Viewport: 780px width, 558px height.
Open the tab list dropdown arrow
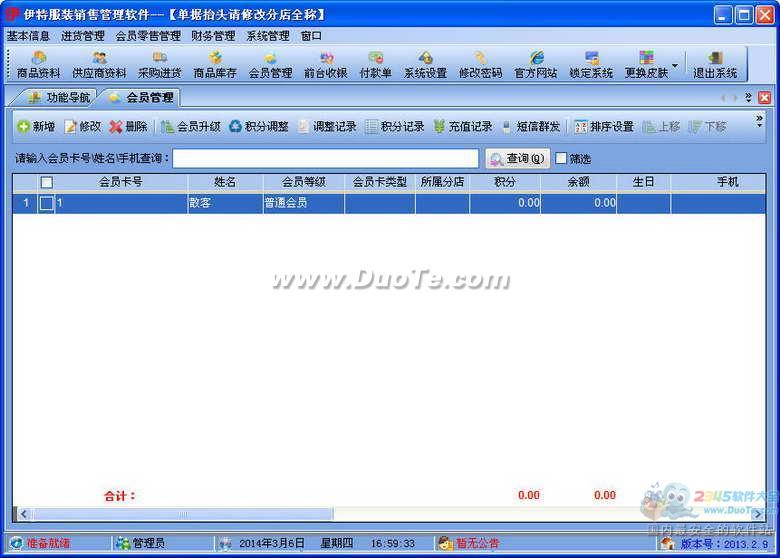tap(748, 97)
